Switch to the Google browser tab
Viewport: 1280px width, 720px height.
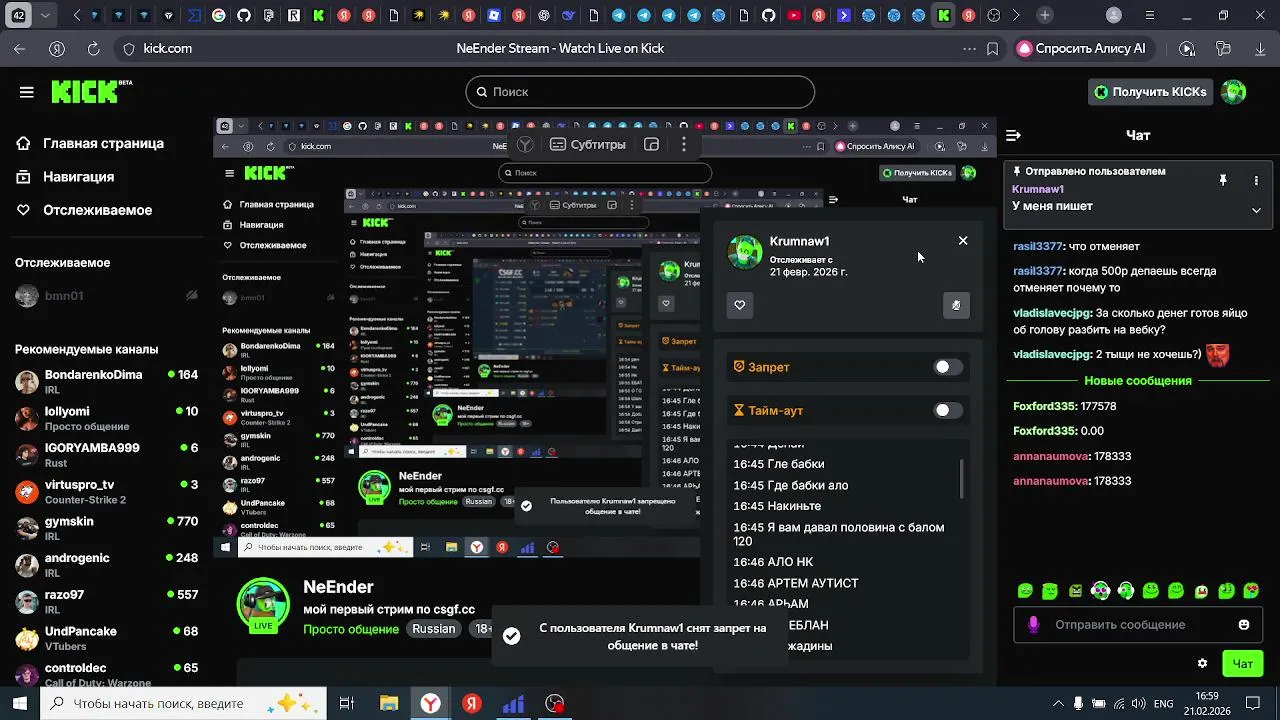pos(219,15)
